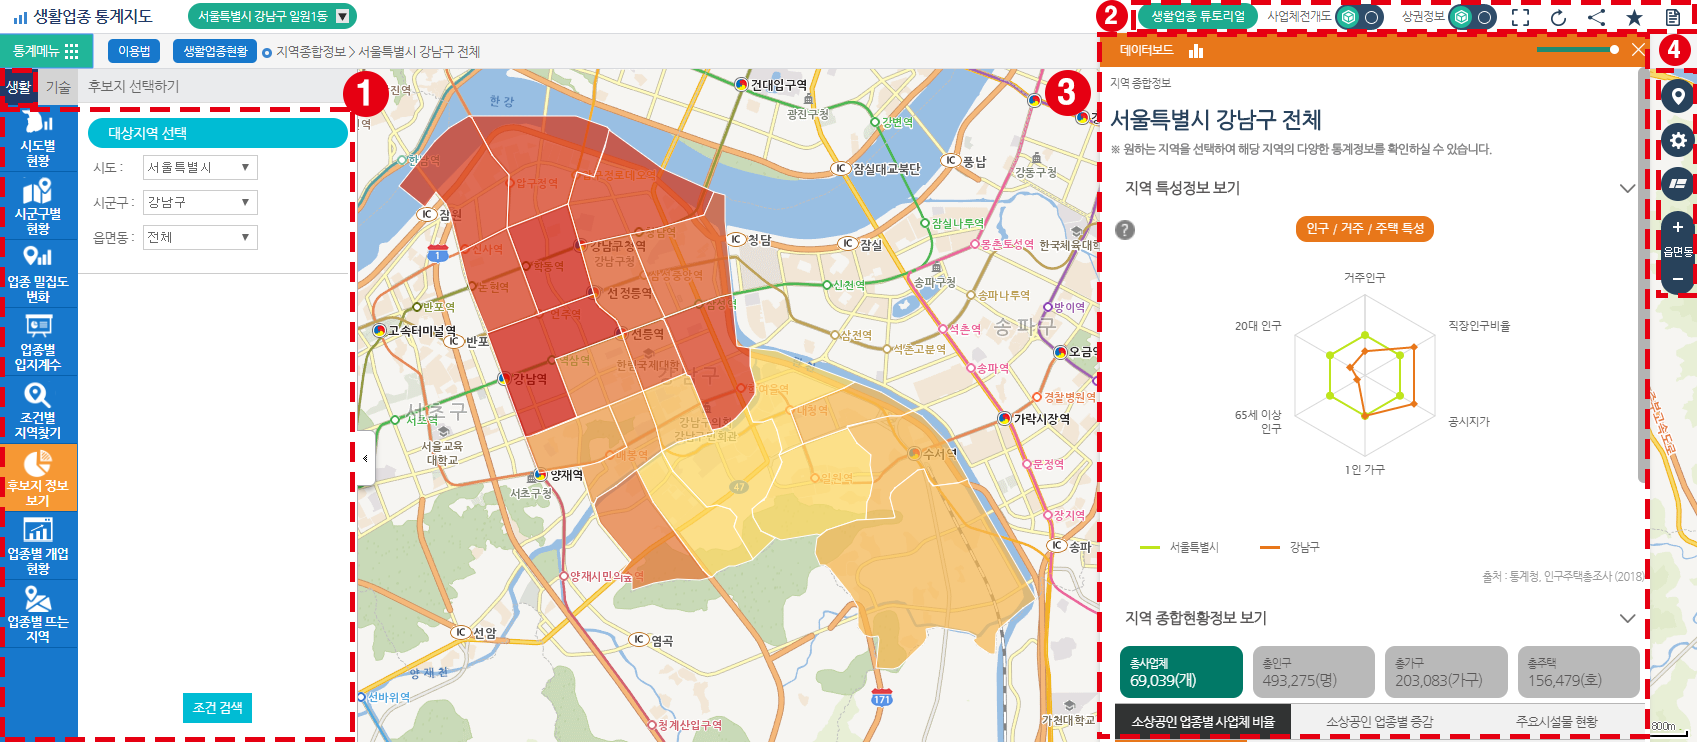Open 업종 밀집도 변화 sidebar menu

38,274
